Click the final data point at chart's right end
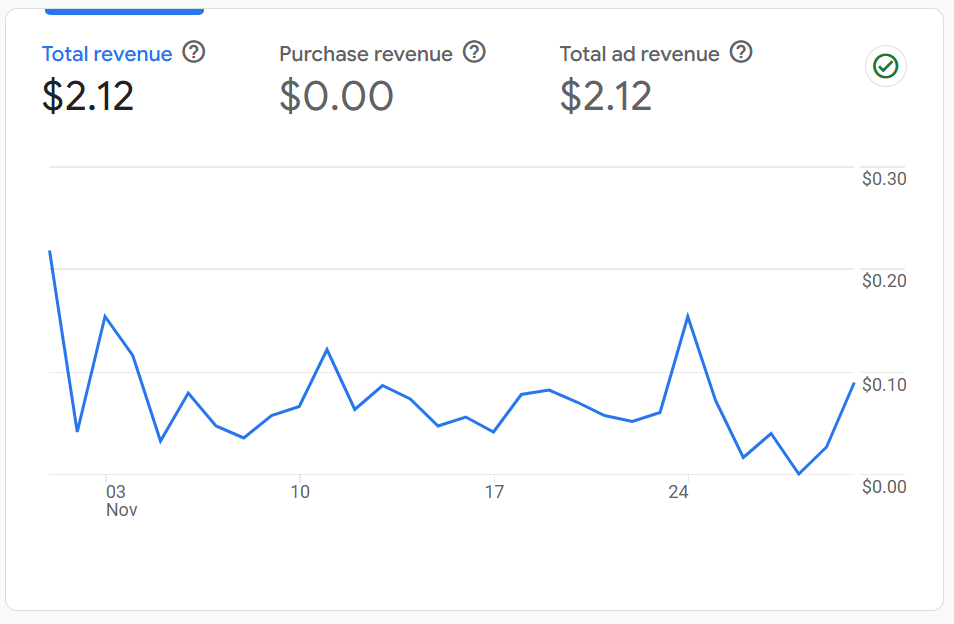Viewport: 954px width, 624px height. 853,384
